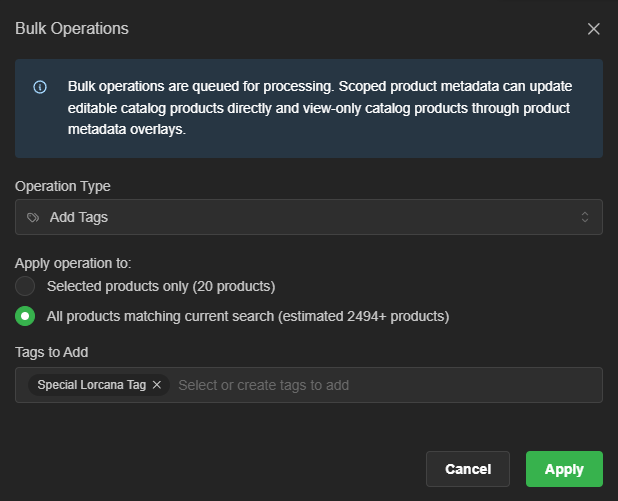Click the 'estimated 2494+ products' label text
Screen dimensions: 618x501
[x=364, y=316]
